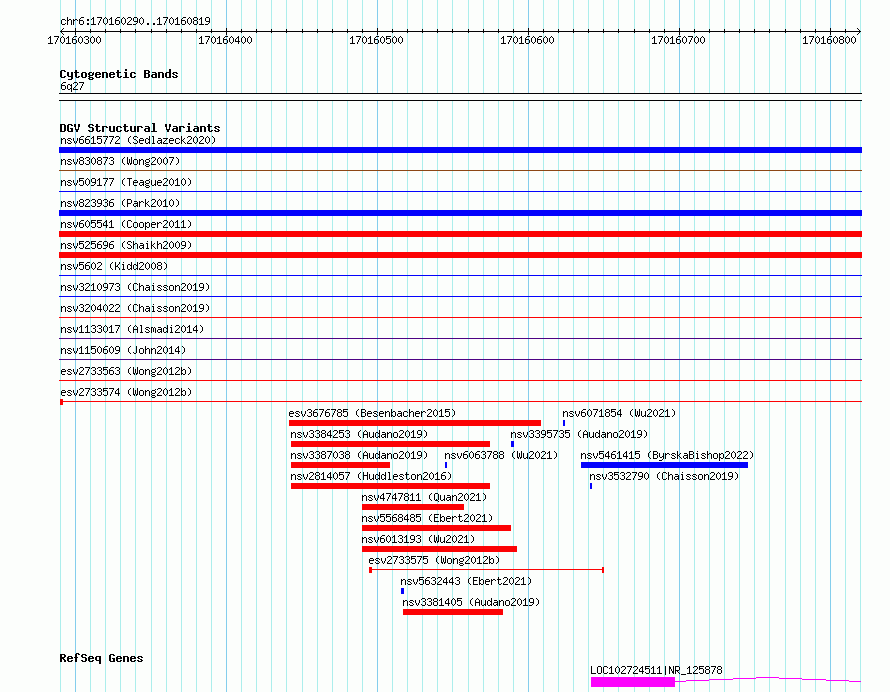Click the nsv5602 (Kidd2008) label
This screenshot has height=692, width=890.
point(114,266)
